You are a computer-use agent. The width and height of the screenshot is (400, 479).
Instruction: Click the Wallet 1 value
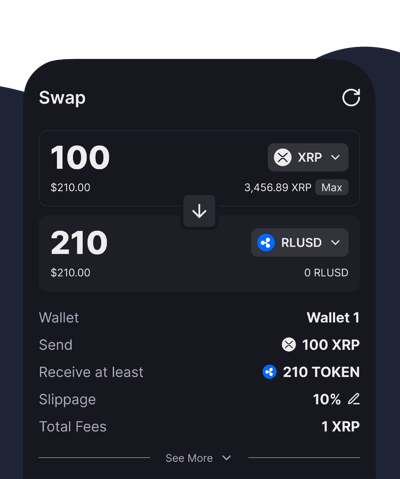coord(333,317)
